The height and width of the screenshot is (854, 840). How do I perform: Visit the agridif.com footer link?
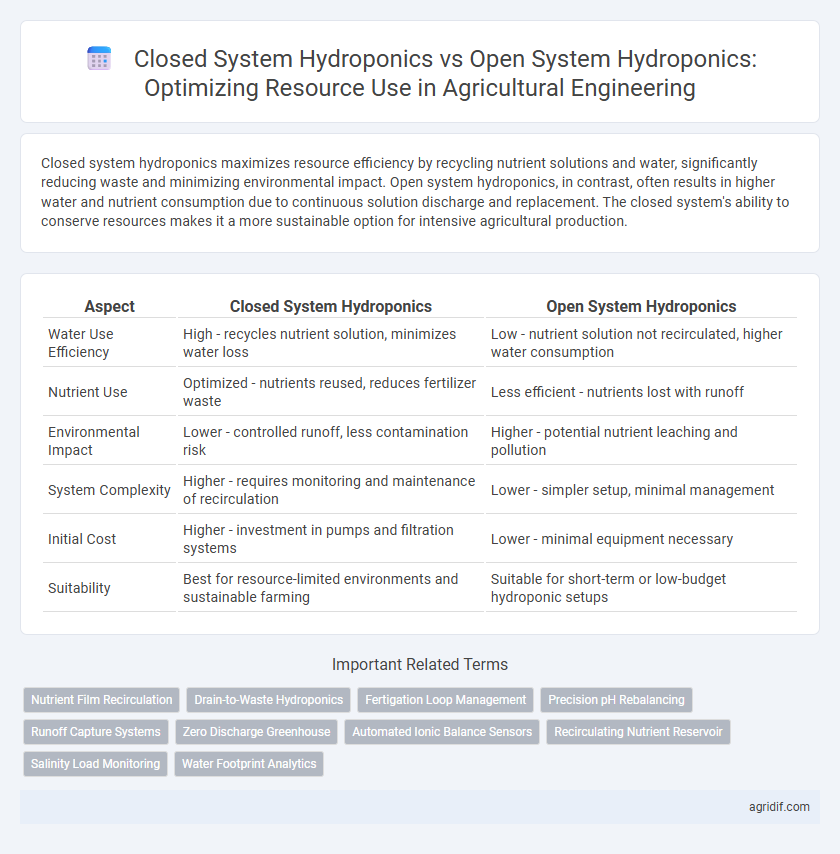pos(779,807)
